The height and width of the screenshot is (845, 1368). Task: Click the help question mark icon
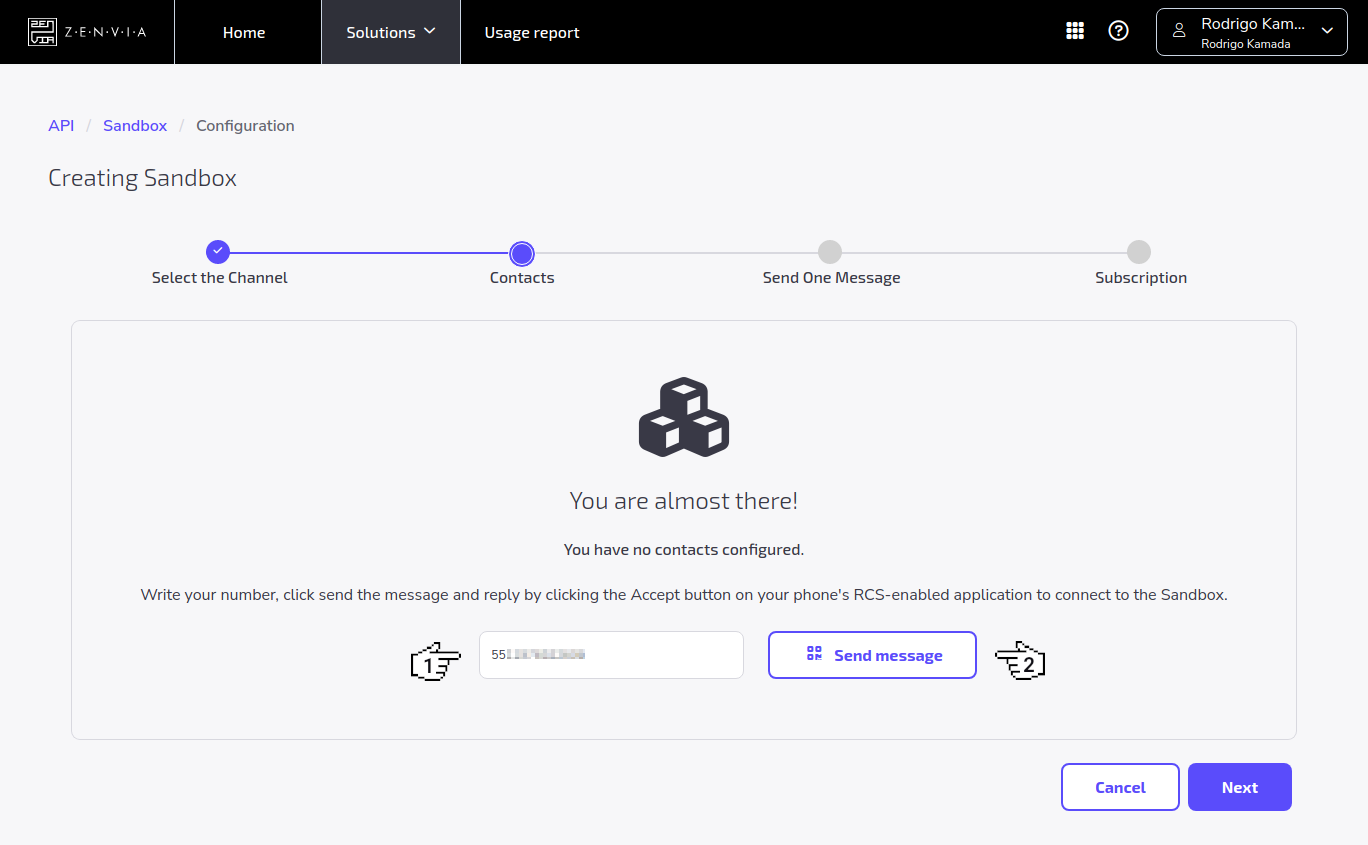[1118, 30]
